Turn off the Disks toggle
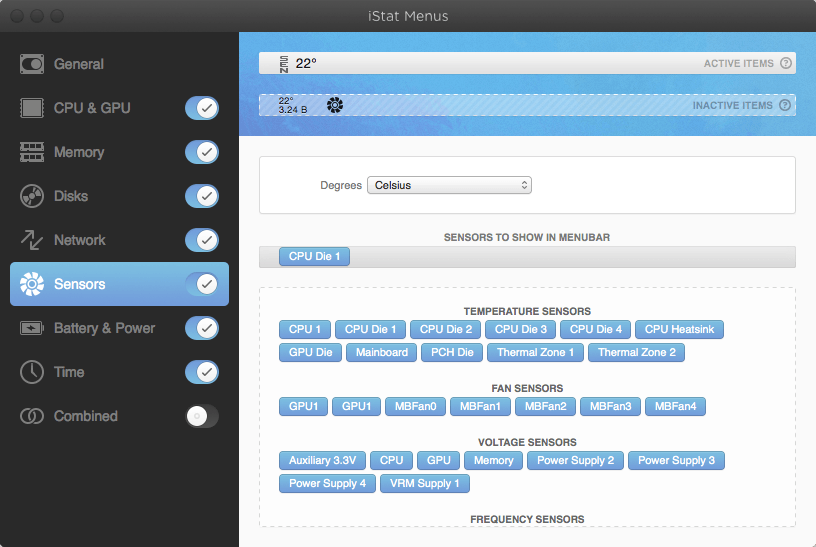 [x=202, y=196]
